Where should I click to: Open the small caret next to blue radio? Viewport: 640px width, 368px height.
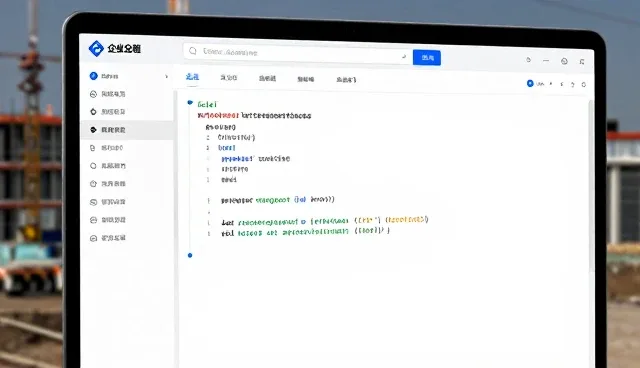click(551, 84)
